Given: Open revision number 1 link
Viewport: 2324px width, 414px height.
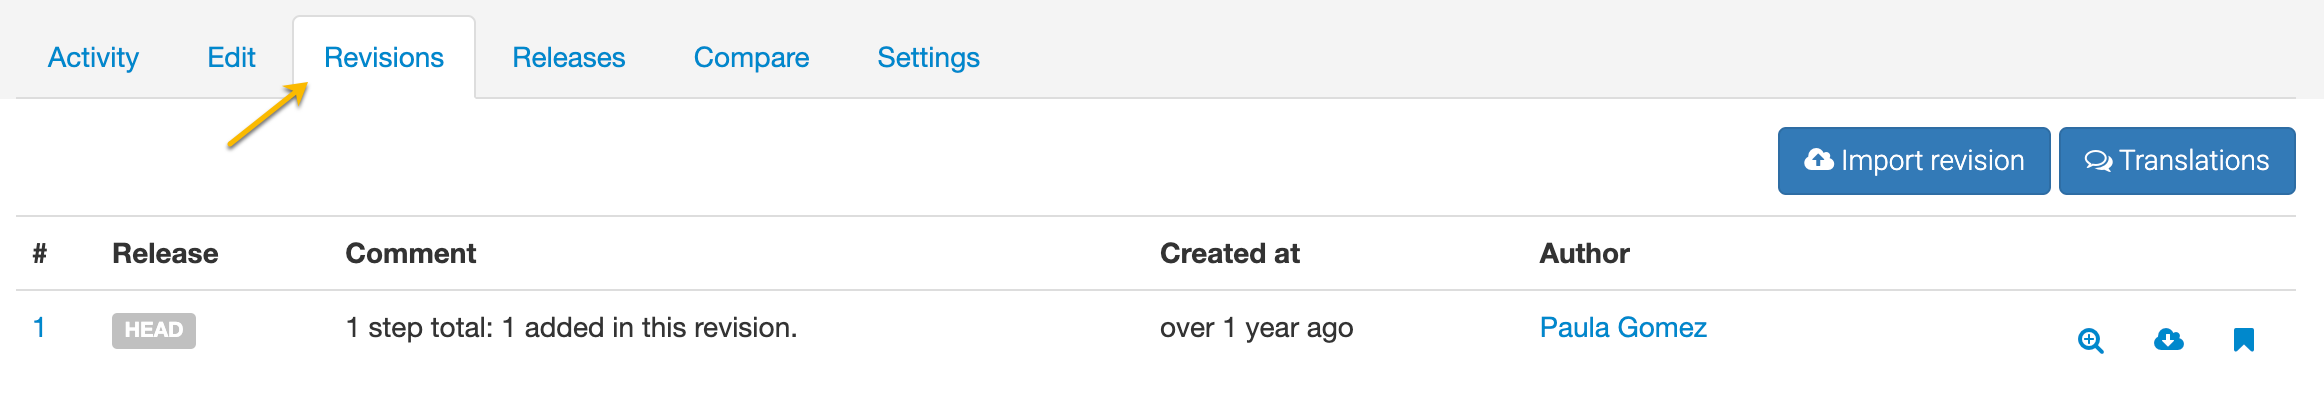Looking at the screenshot, I should tap(39, 328).
